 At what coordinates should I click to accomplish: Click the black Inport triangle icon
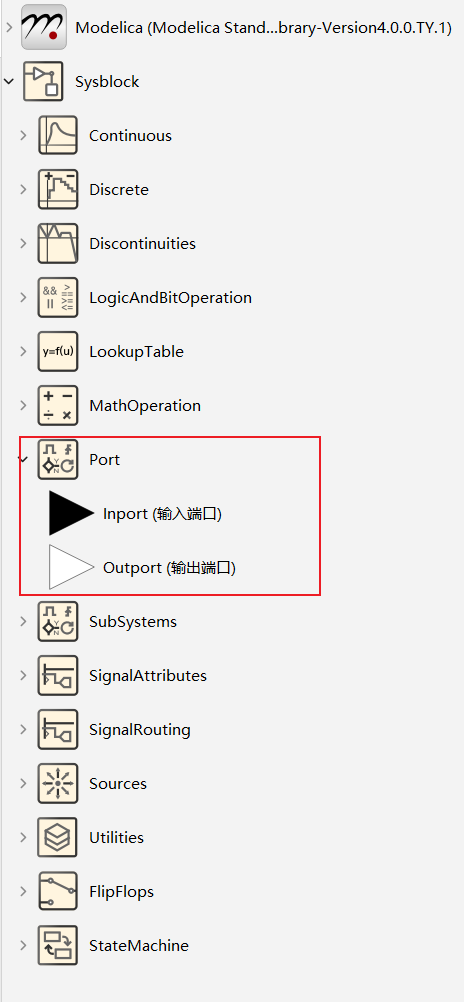pos(72,513)
